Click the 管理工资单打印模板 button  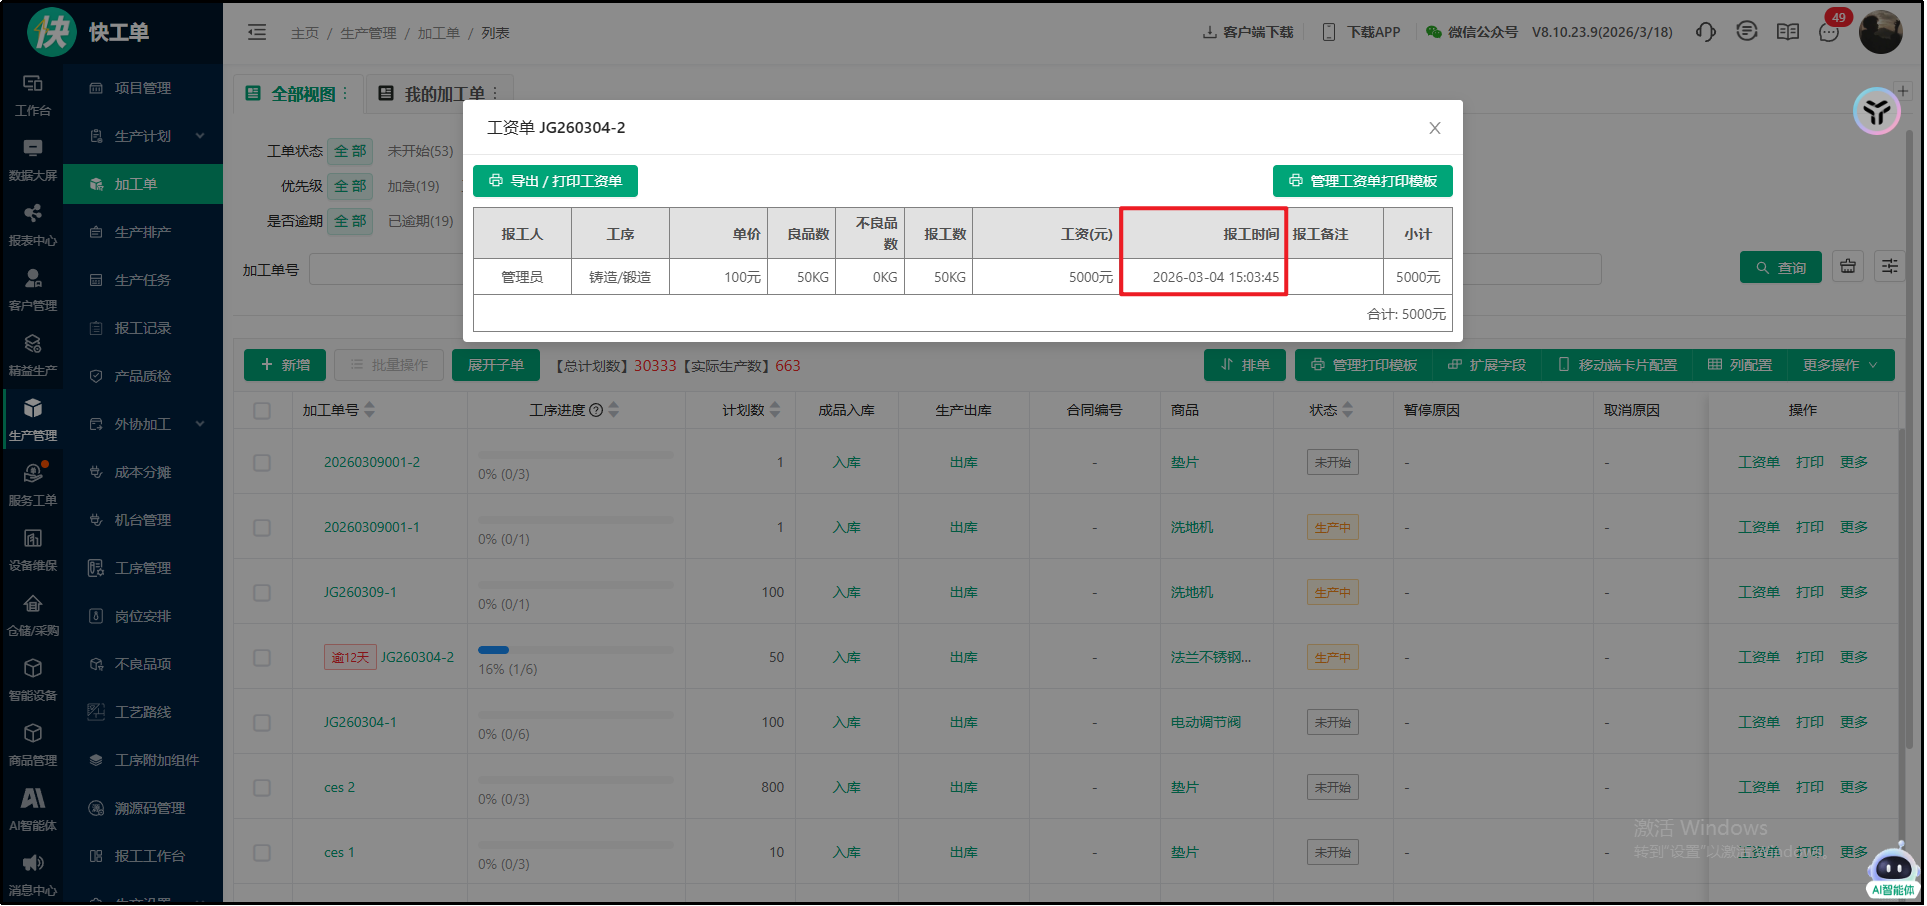(x=1362, y=181)
